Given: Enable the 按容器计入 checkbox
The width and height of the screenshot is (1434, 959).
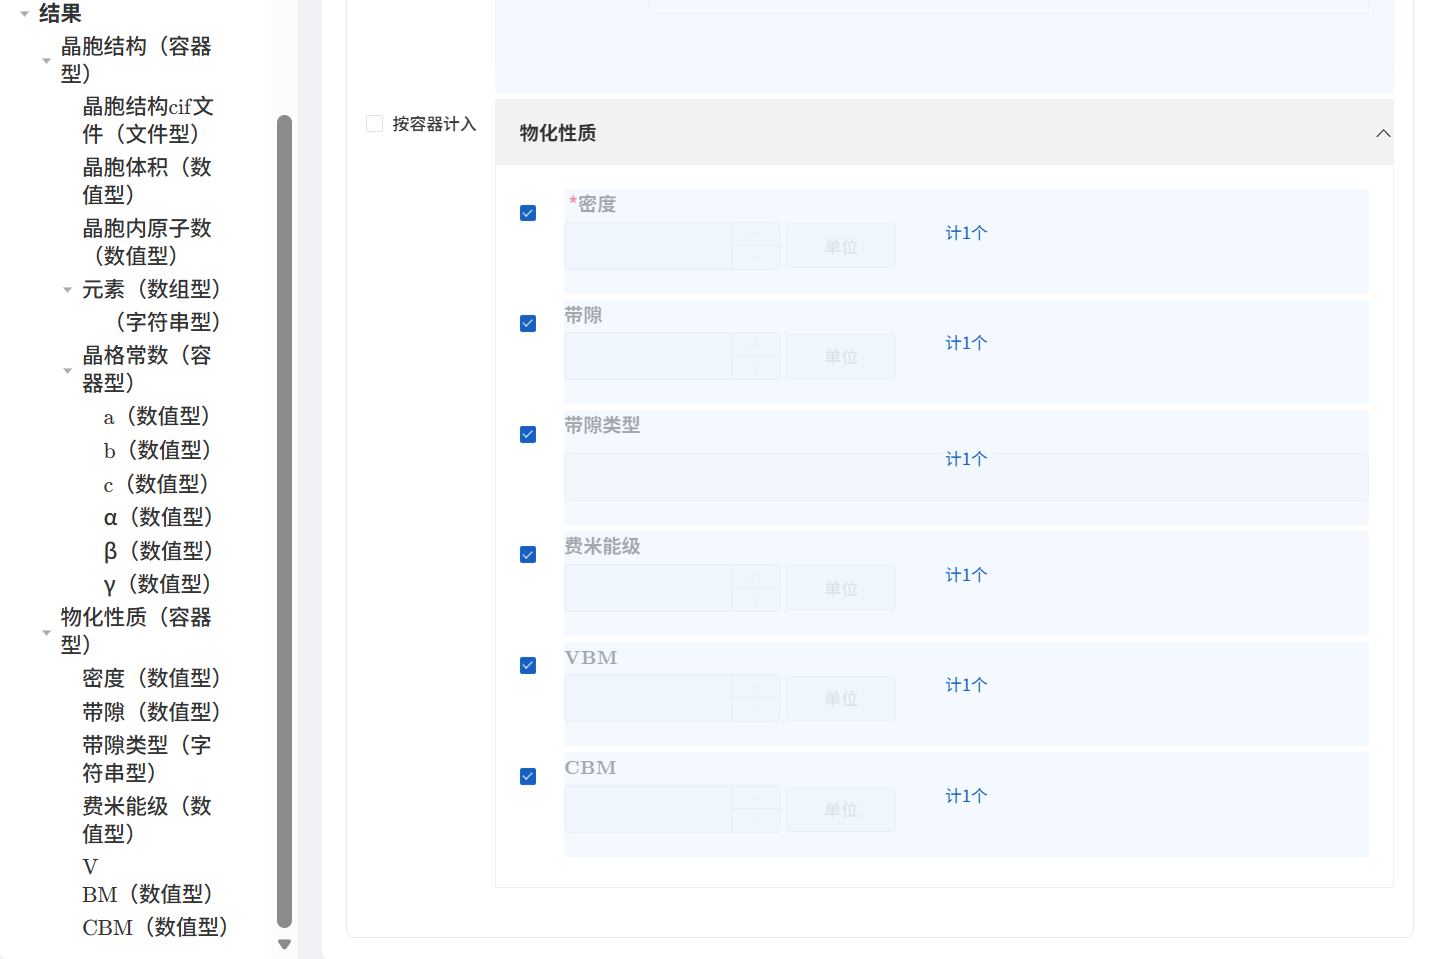Looking at the screenshot, I should point(374,123).
